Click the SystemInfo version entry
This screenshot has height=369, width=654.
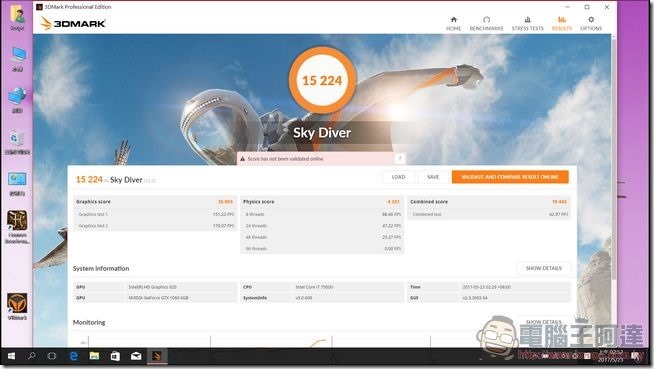click(x=322, y=298)
